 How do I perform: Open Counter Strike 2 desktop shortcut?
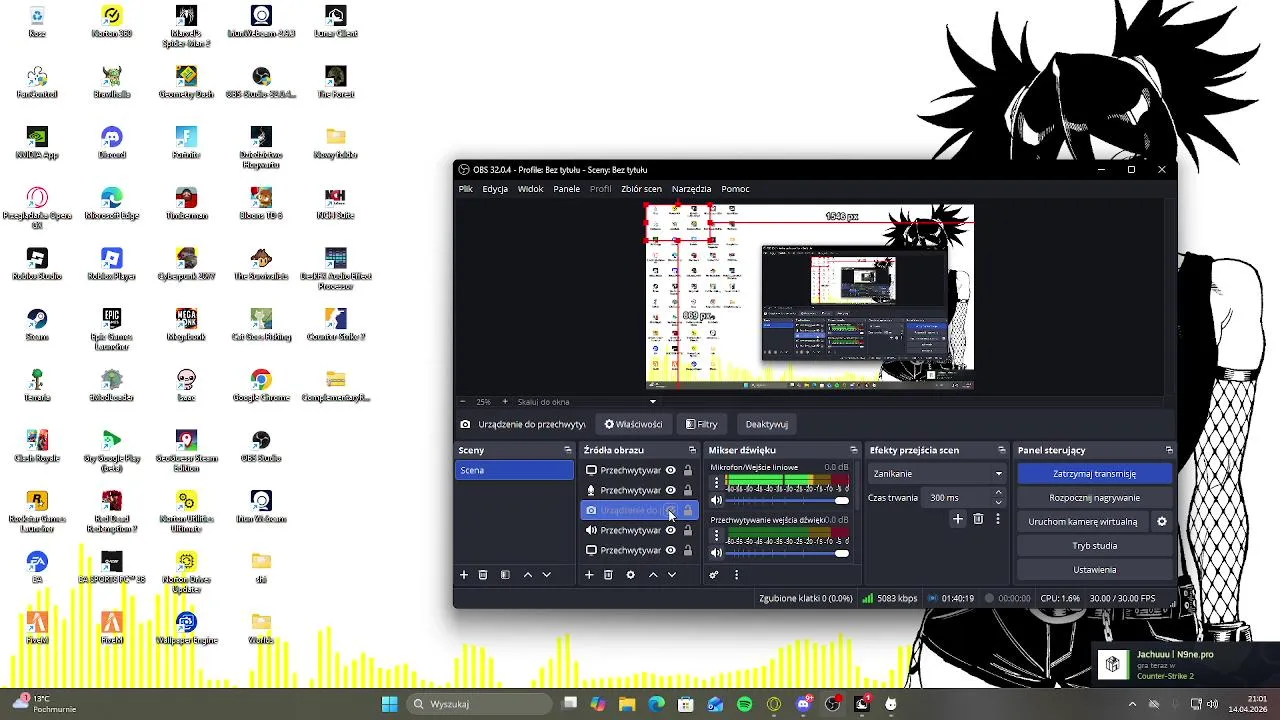(336, 324)
